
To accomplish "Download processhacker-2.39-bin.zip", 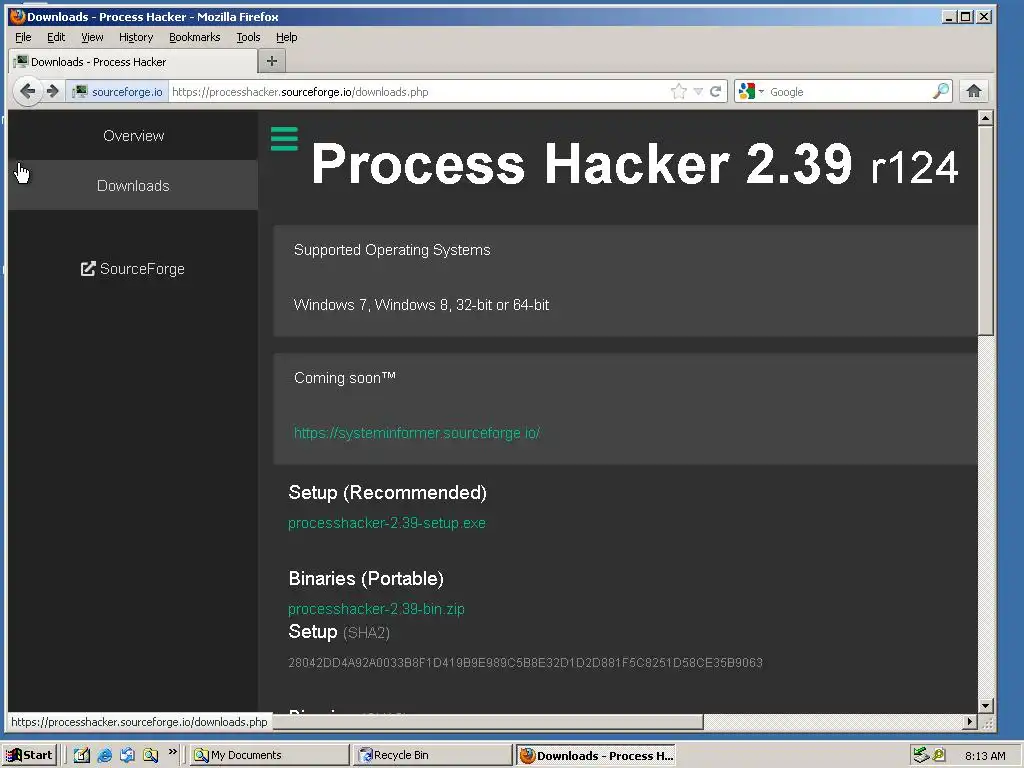I will 376,609.
